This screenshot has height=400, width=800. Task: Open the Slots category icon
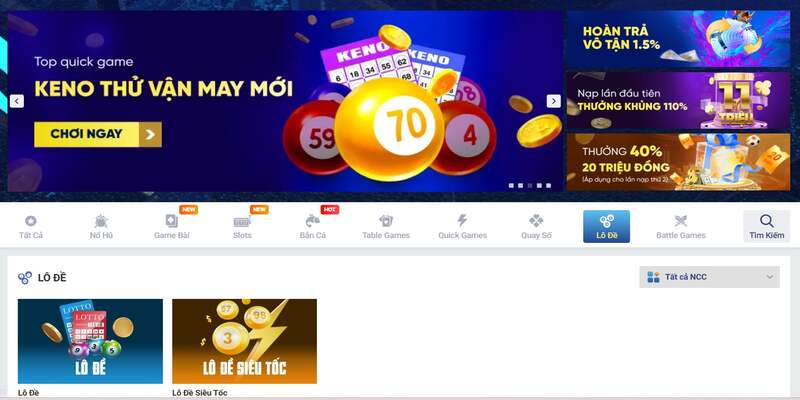[x=242, y=221]
